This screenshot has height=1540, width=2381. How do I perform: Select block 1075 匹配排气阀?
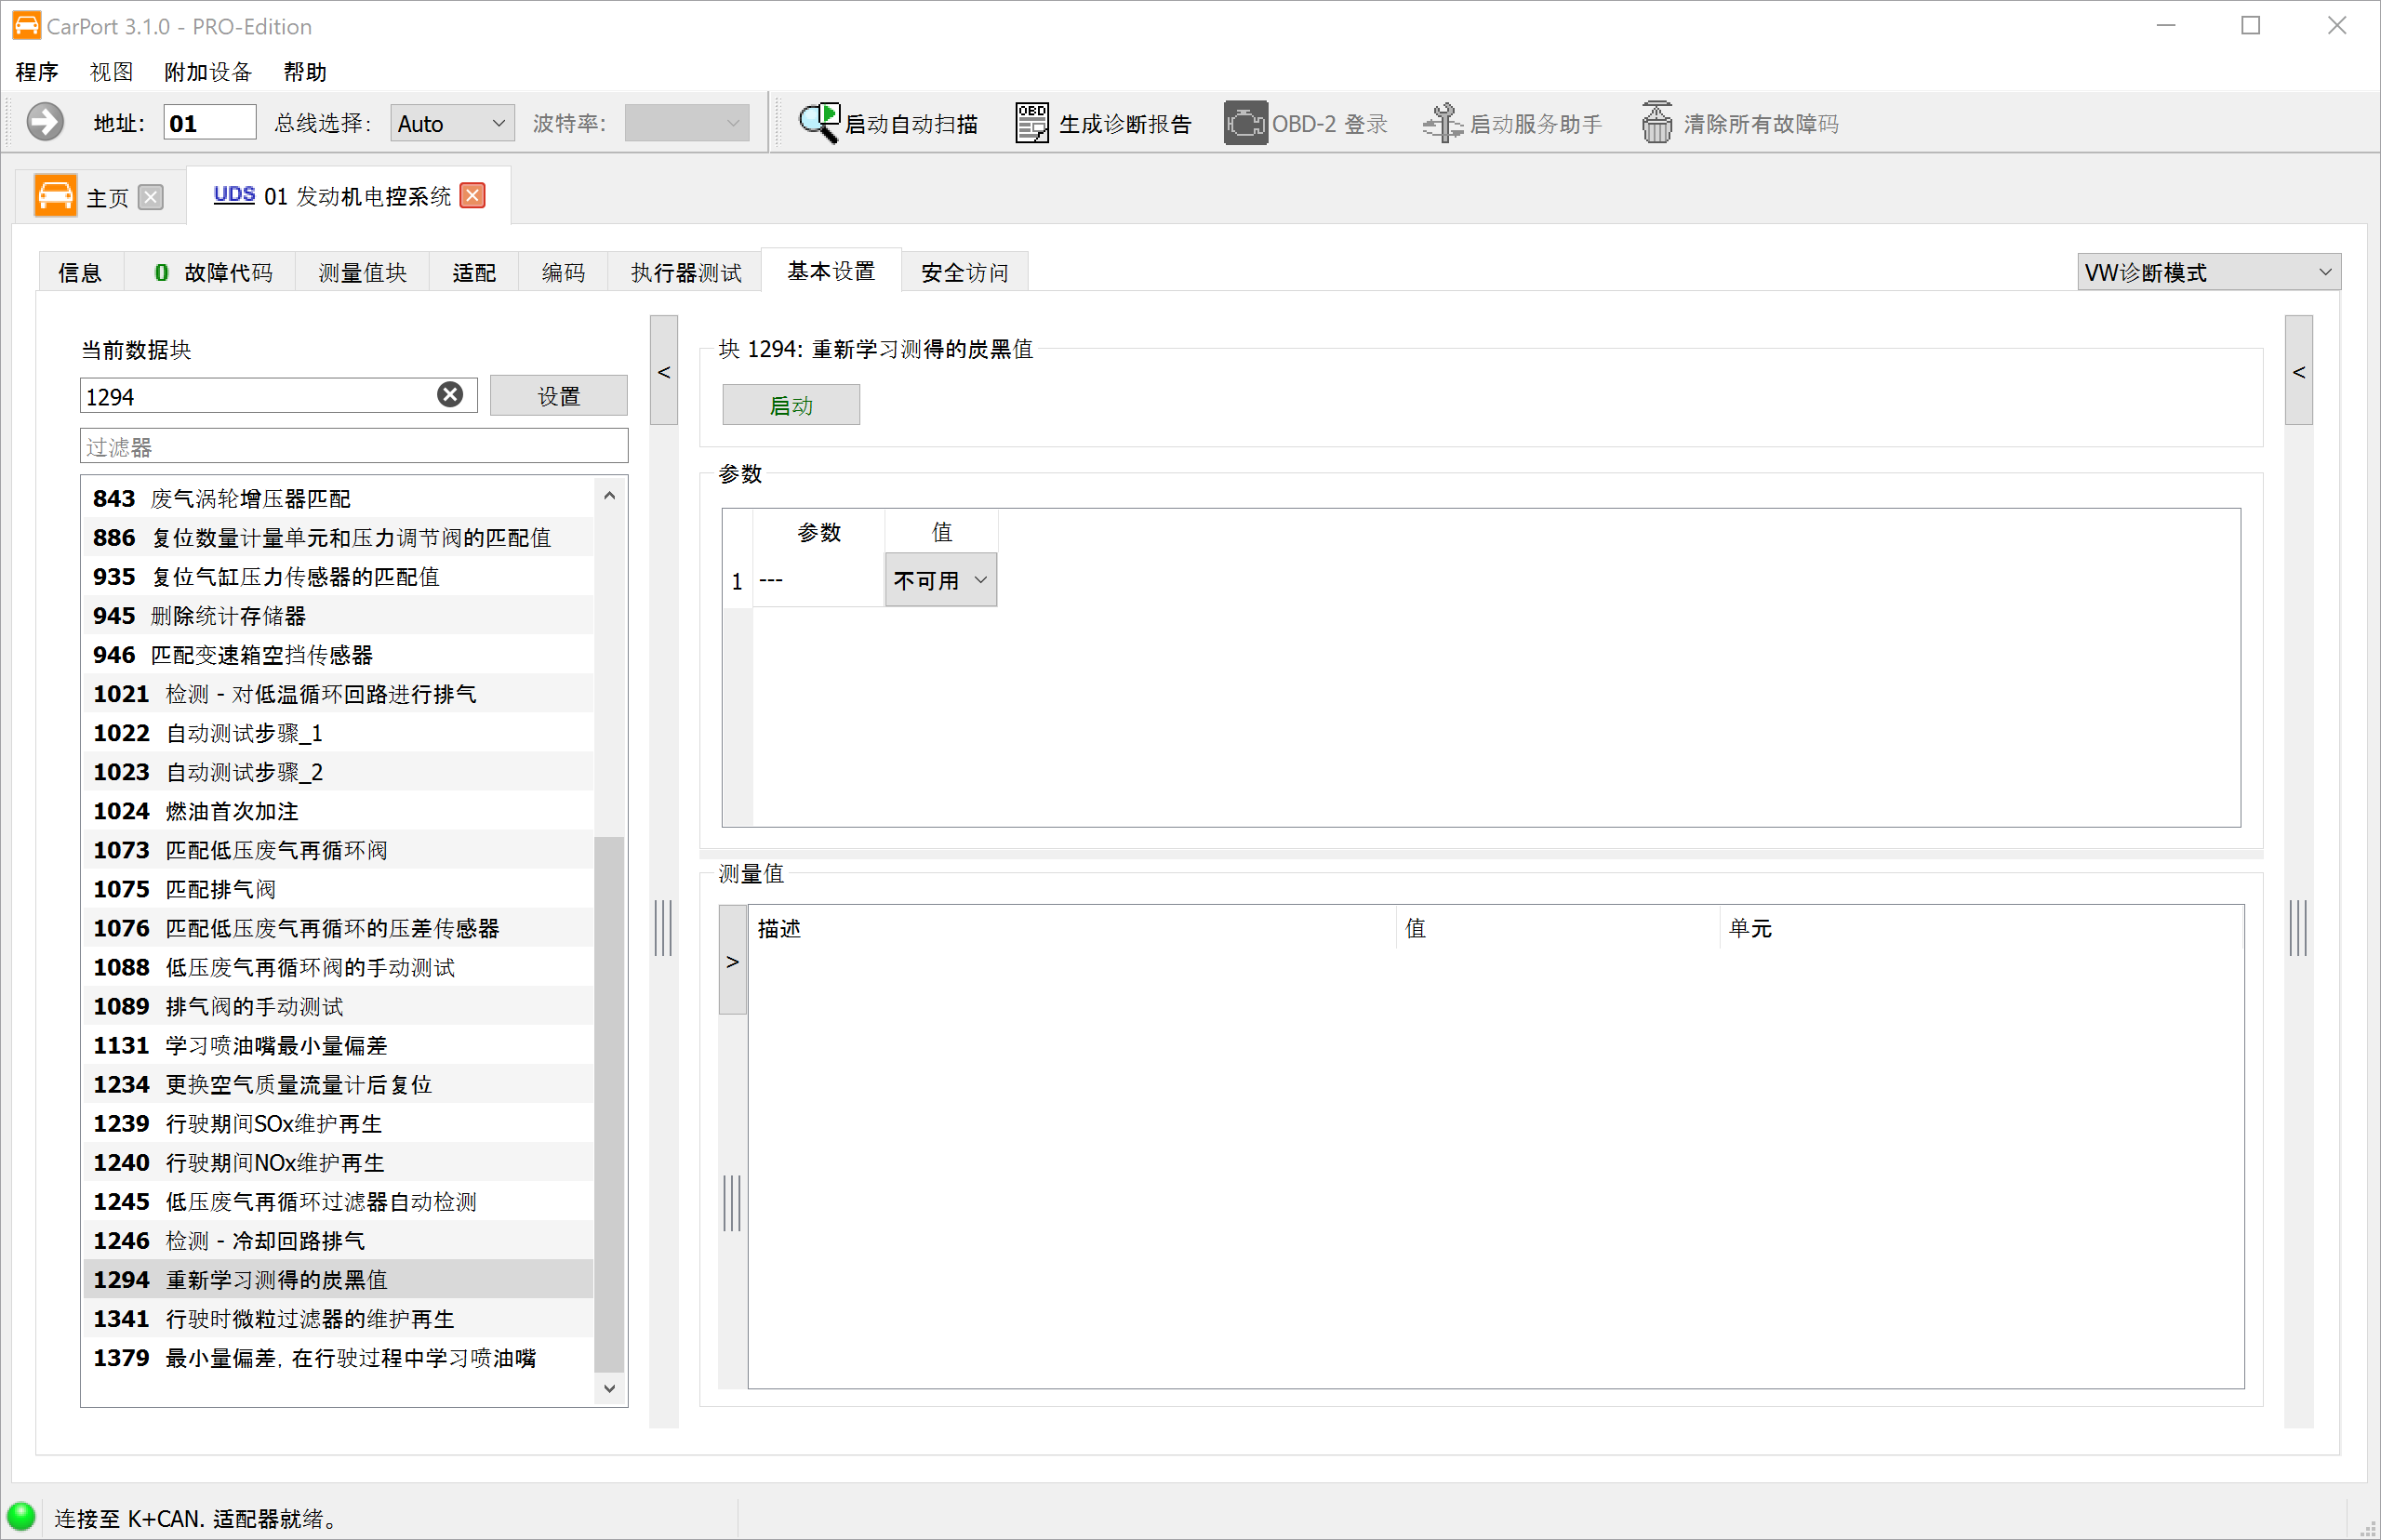(338, 889)
